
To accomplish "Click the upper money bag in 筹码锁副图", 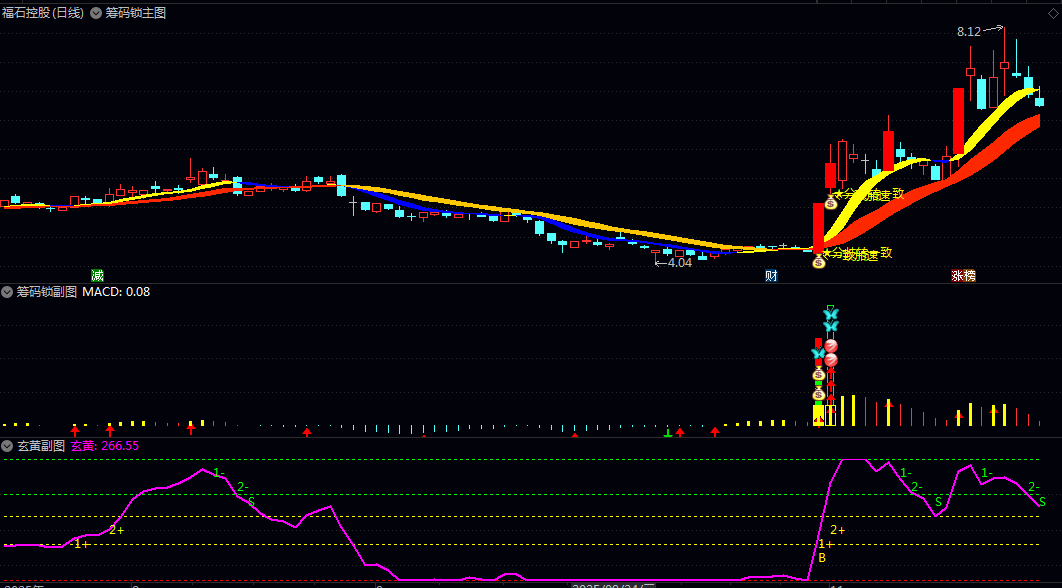I will coord(818,373).
